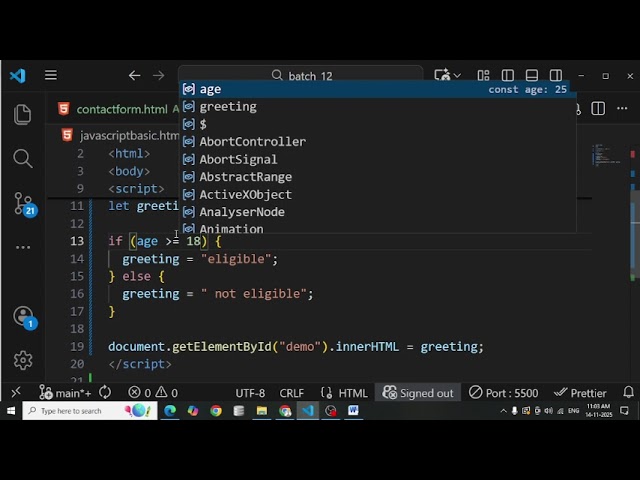The height and width of the screenshot is (480, 640).
Task: Click the code minimap
Action: [607, 155]
